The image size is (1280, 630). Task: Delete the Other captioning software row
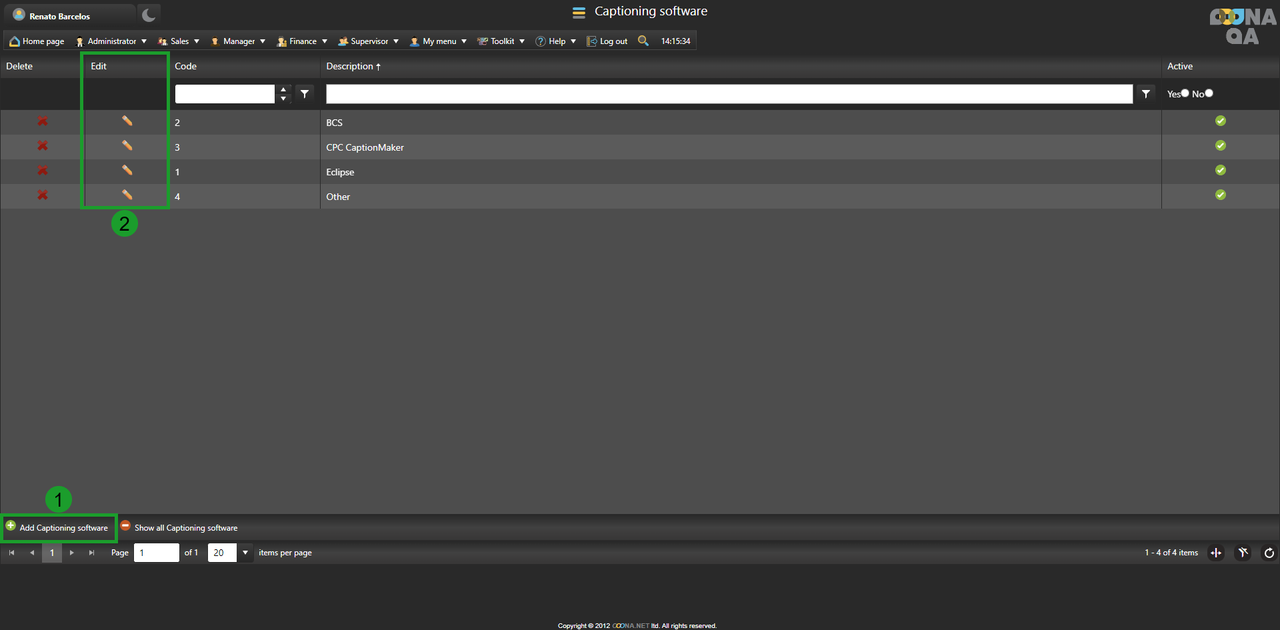click(42, 195)
